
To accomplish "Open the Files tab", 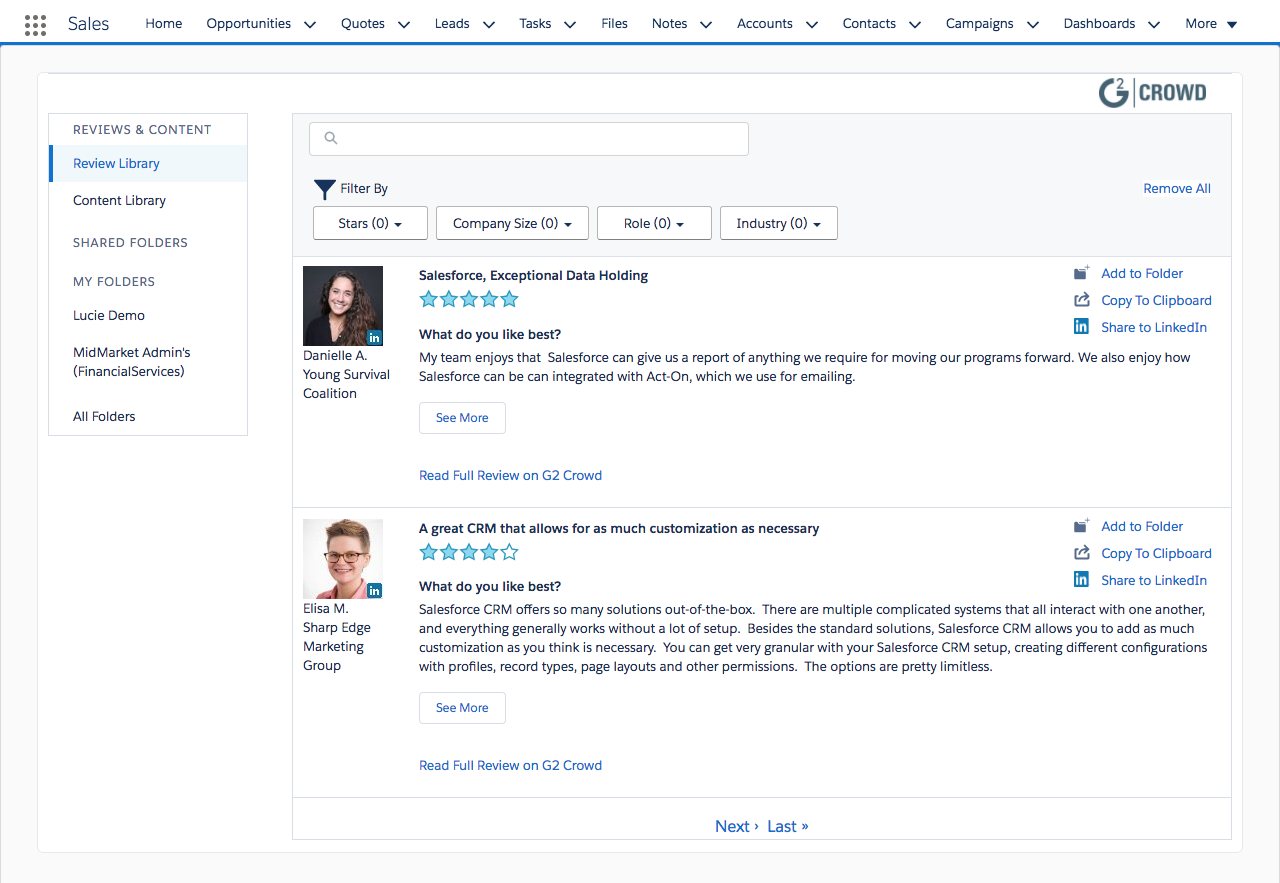I will tap(615, 23).
